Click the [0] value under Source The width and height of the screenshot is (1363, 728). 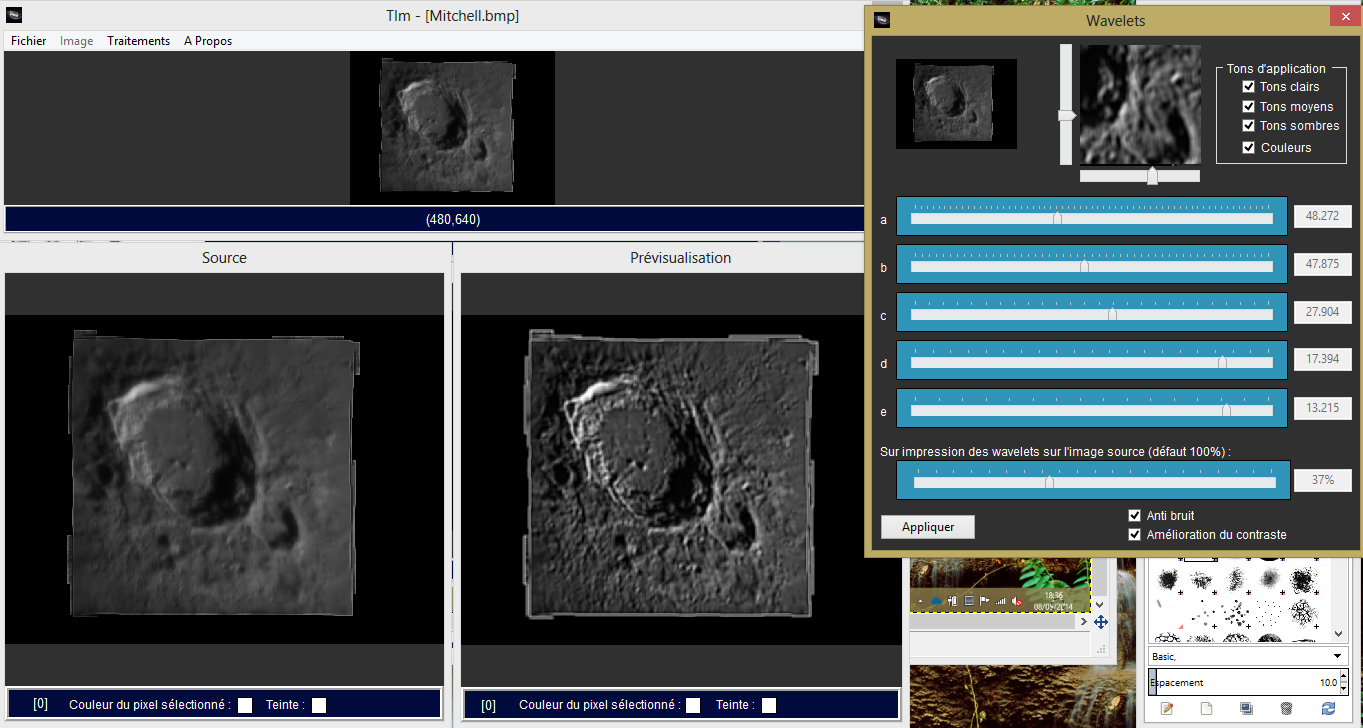coord(40,704)
